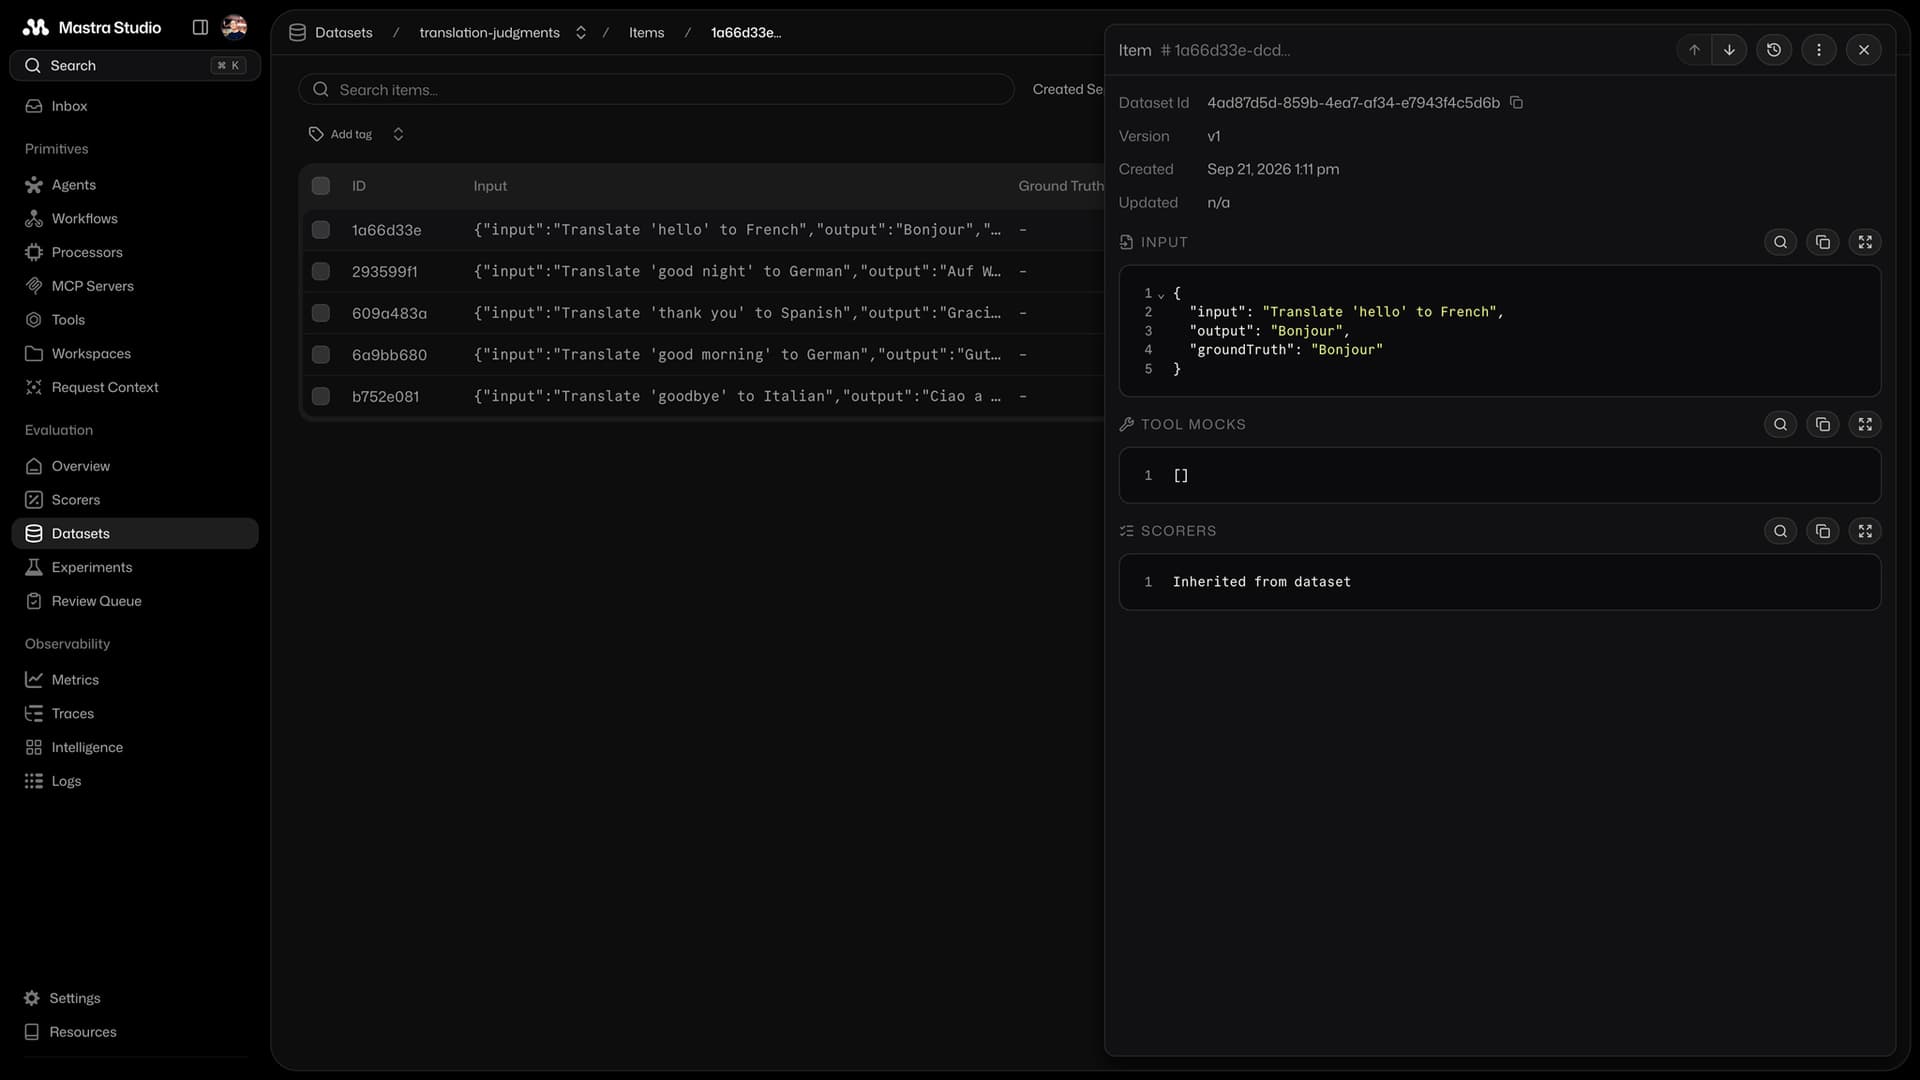This screenshot has height=1080, width=1920.
Task: Check the box for item b752e081
Action: tap(321, 396)
